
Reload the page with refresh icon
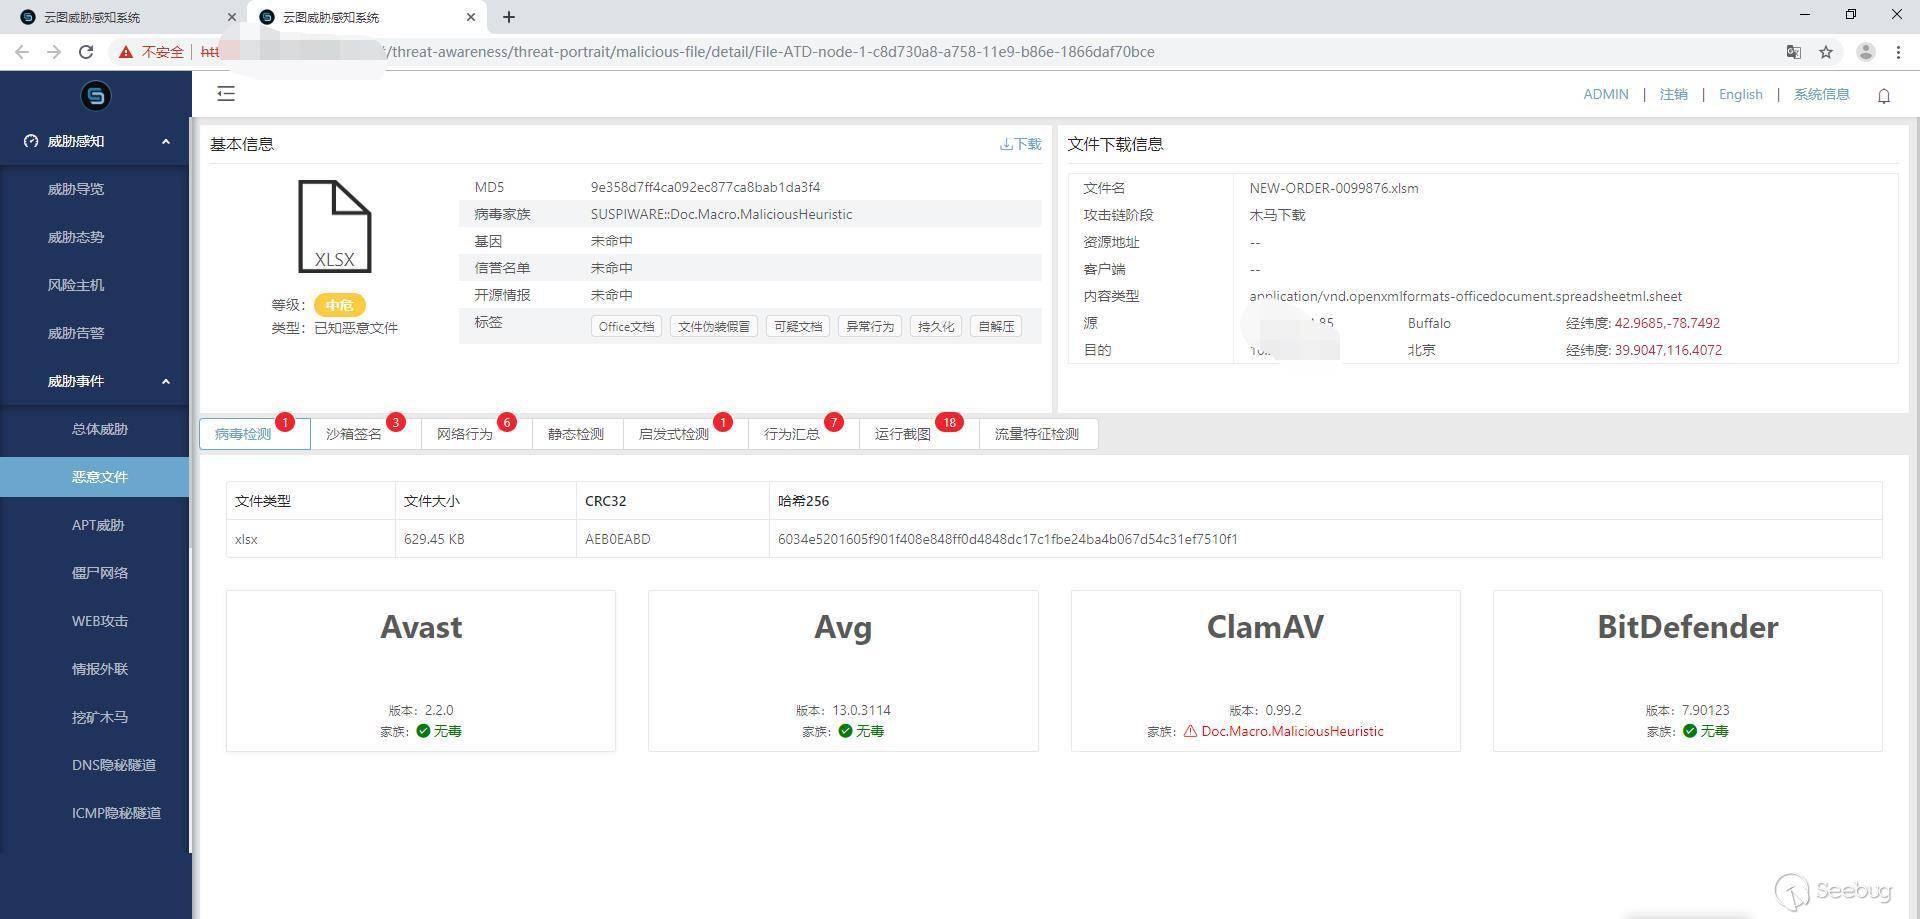pos(86,52)
